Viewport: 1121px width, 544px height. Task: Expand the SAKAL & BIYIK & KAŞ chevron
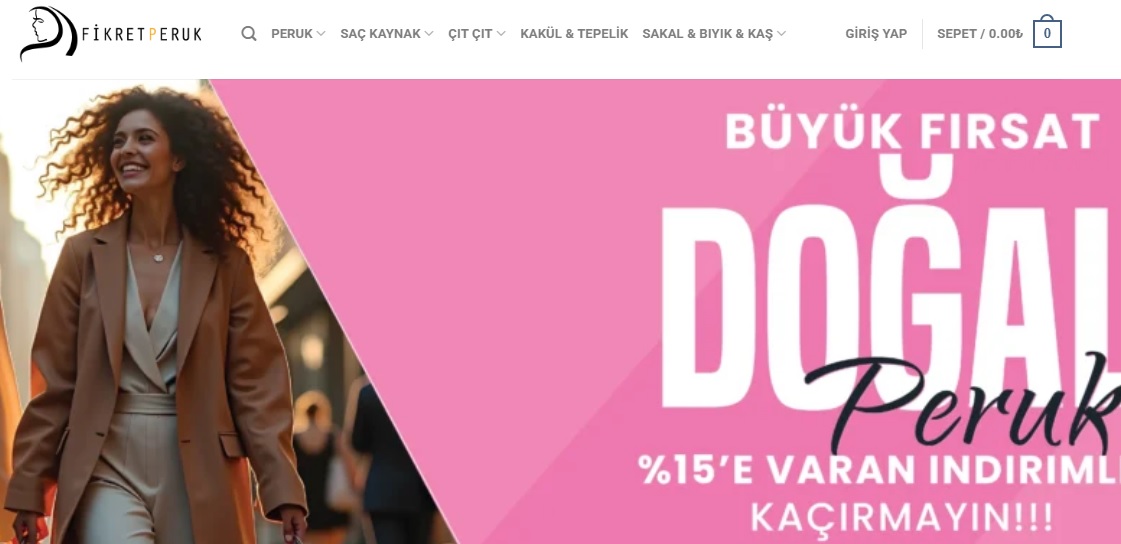click(x=781, y=34)
